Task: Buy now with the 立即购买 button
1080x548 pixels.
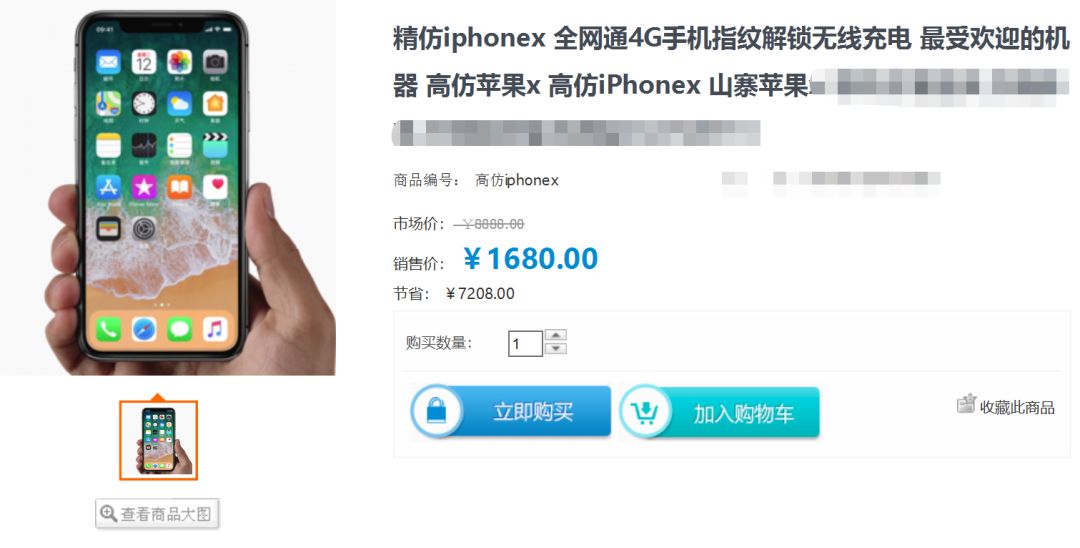Action: (510, 412)
